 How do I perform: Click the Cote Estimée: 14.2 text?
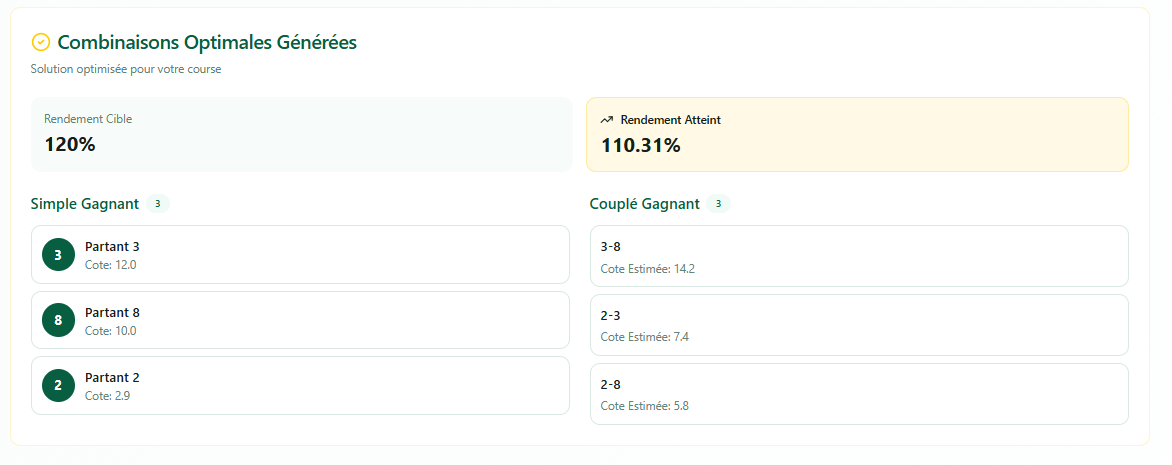click(x=647, y=269)
